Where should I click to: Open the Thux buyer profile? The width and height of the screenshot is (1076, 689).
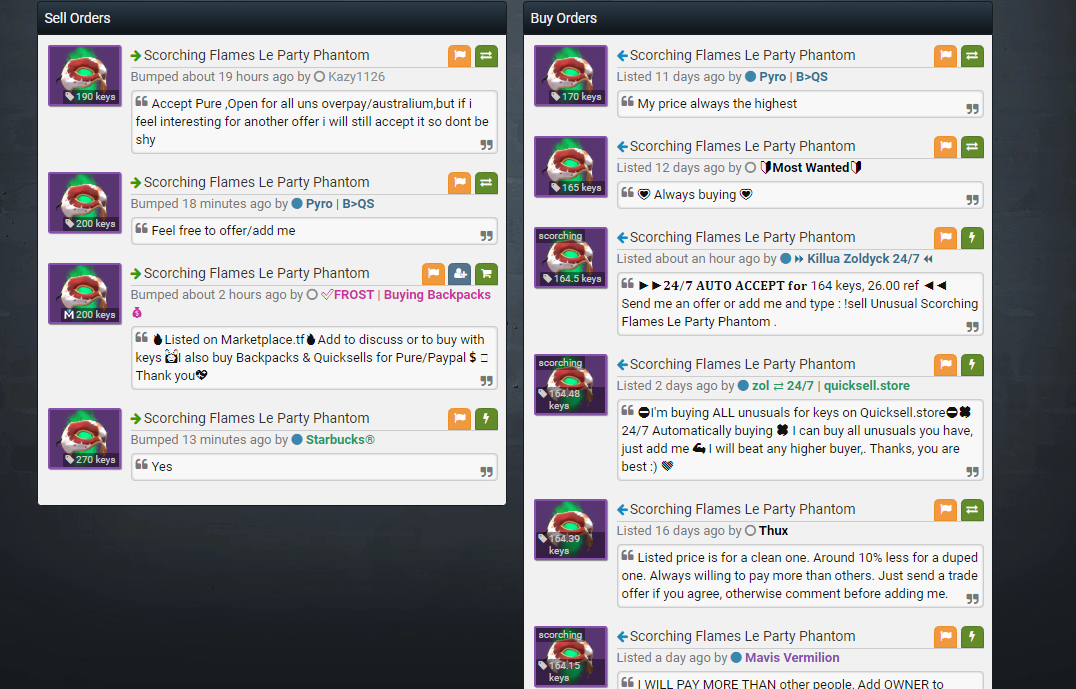point(773,530)
